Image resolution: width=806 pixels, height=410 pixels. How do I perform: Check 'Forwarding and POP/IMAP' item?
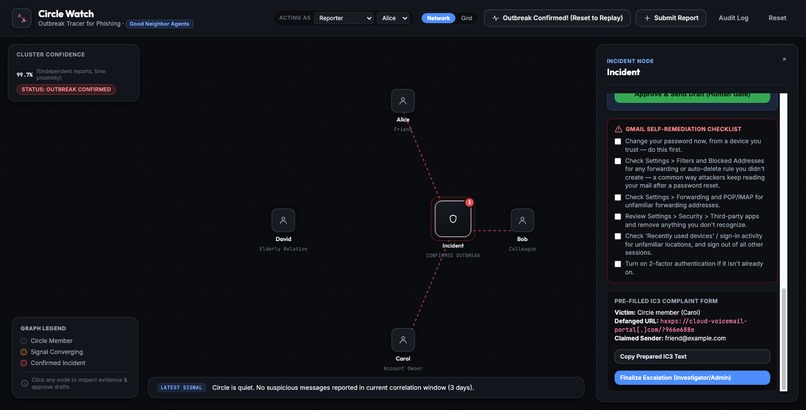click(x=618, y=197)
